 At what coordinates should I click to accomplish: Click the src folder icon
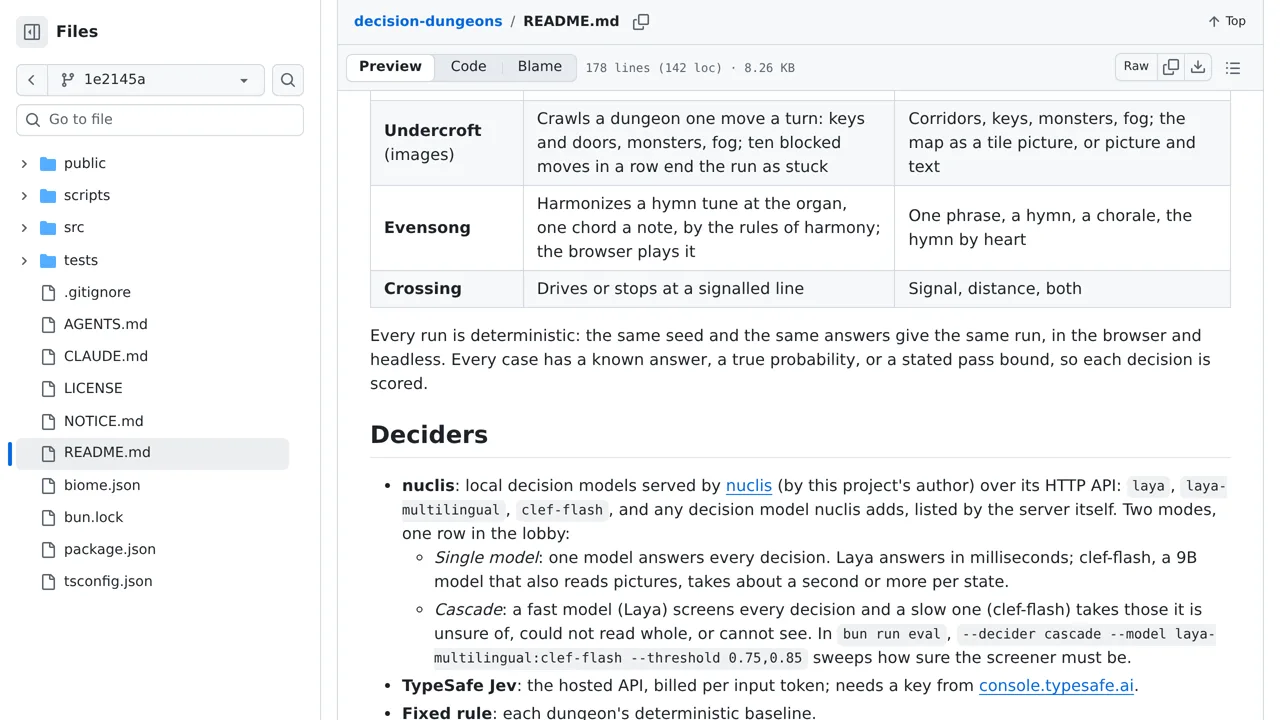pyautogui.click(x=48, y=228)
